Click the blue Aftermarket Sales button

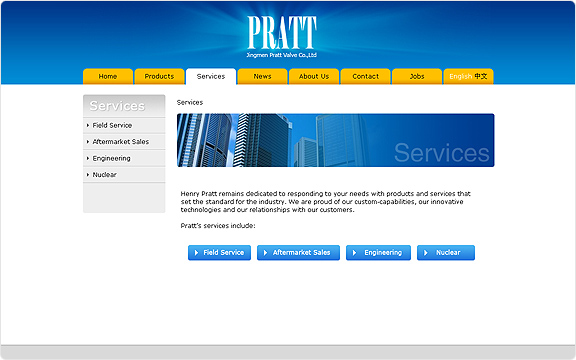(298, 253)
